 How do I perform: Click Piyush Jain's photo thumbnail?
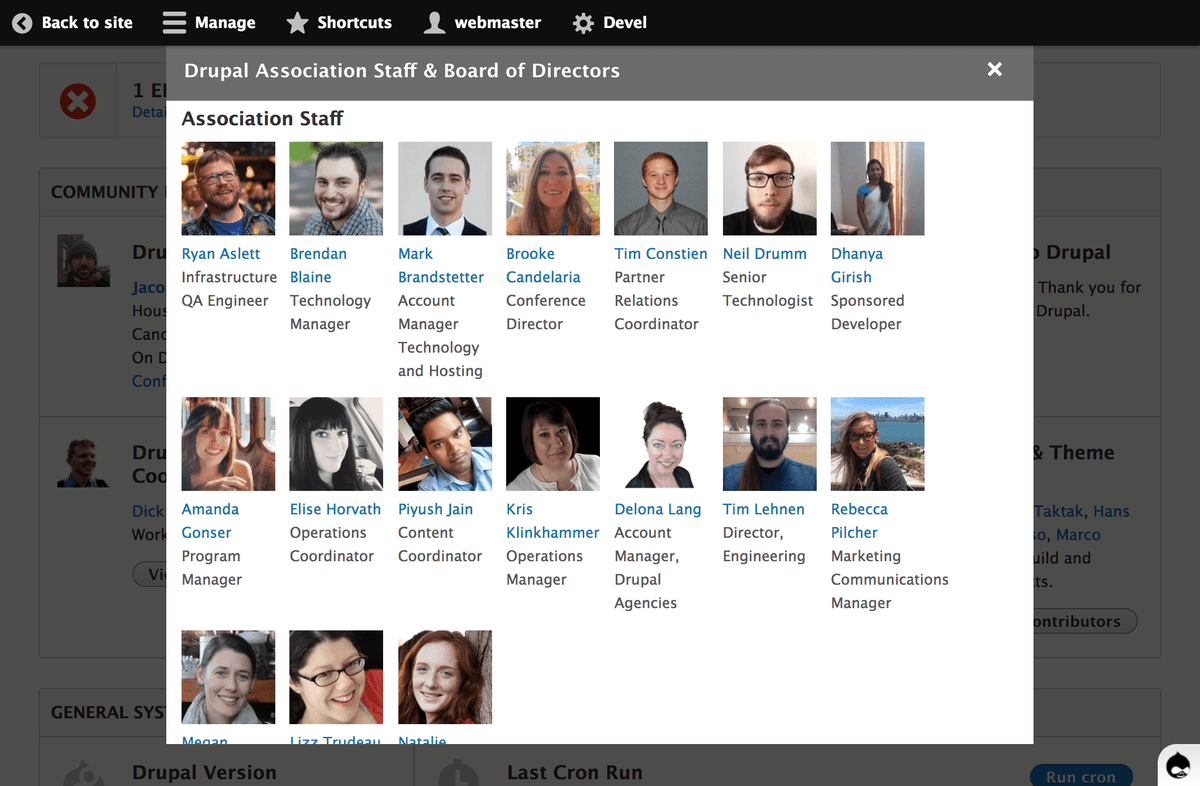[x=445, y=444]
